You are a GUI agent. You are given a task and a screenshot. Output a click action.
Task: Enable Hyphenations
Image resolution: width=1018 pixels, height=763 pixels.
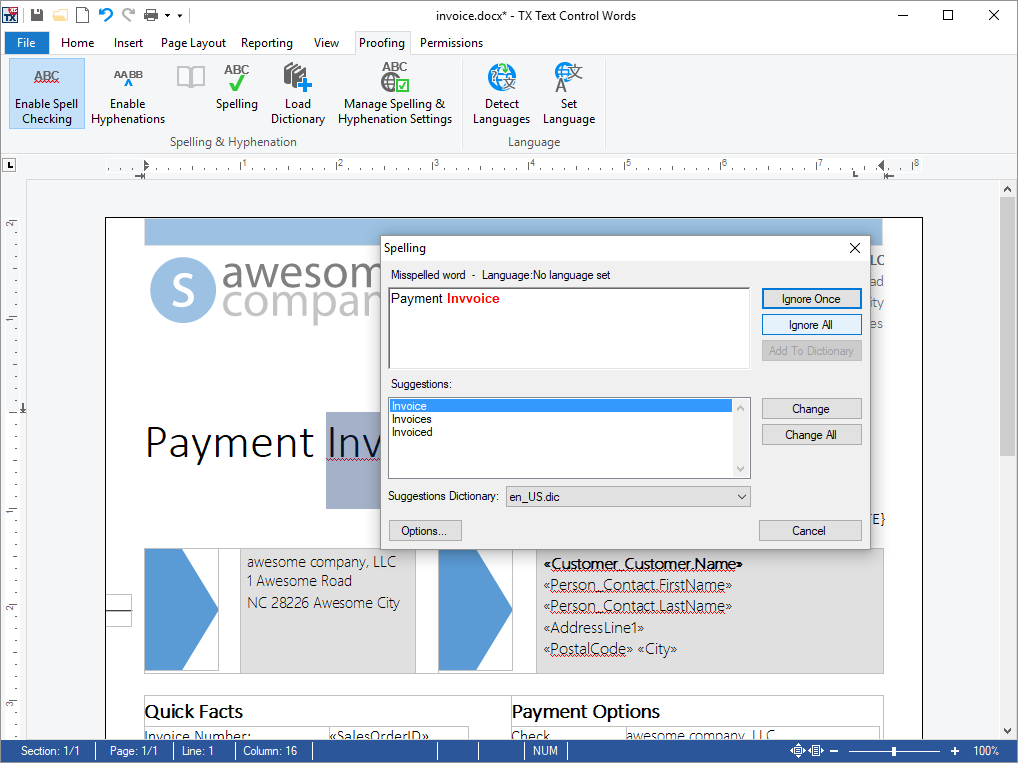click(x=127, y=92)
